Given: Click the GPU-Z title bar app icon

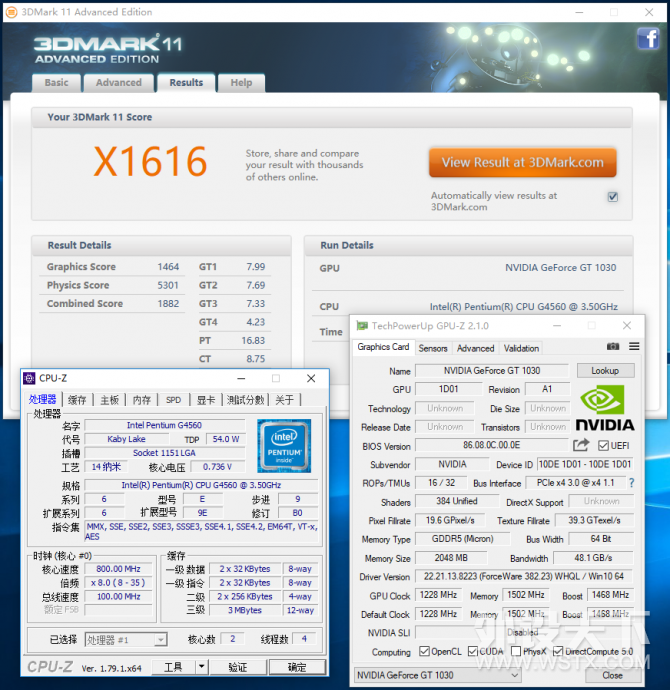Looking at the screenshot, I should pos(362,326).
